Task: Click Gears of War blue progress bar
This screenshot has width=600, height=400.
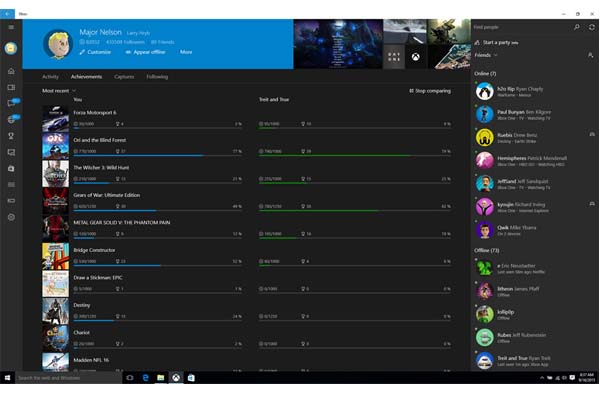Action: coord(157,211)
